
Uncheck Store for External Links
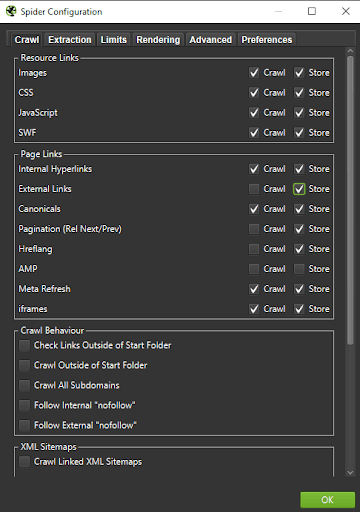coord(299,189)
